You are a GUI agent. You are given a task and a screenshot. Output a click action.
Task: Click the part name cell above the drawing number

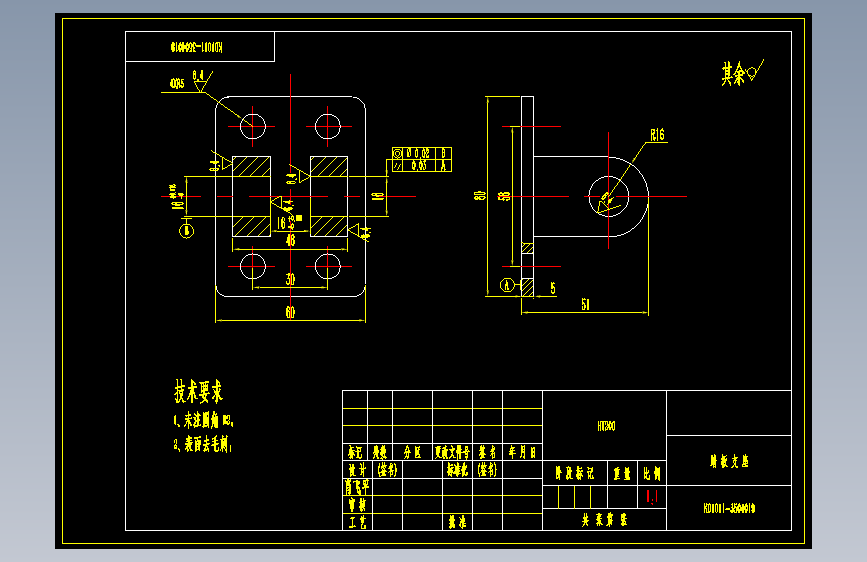pos(729,461)
